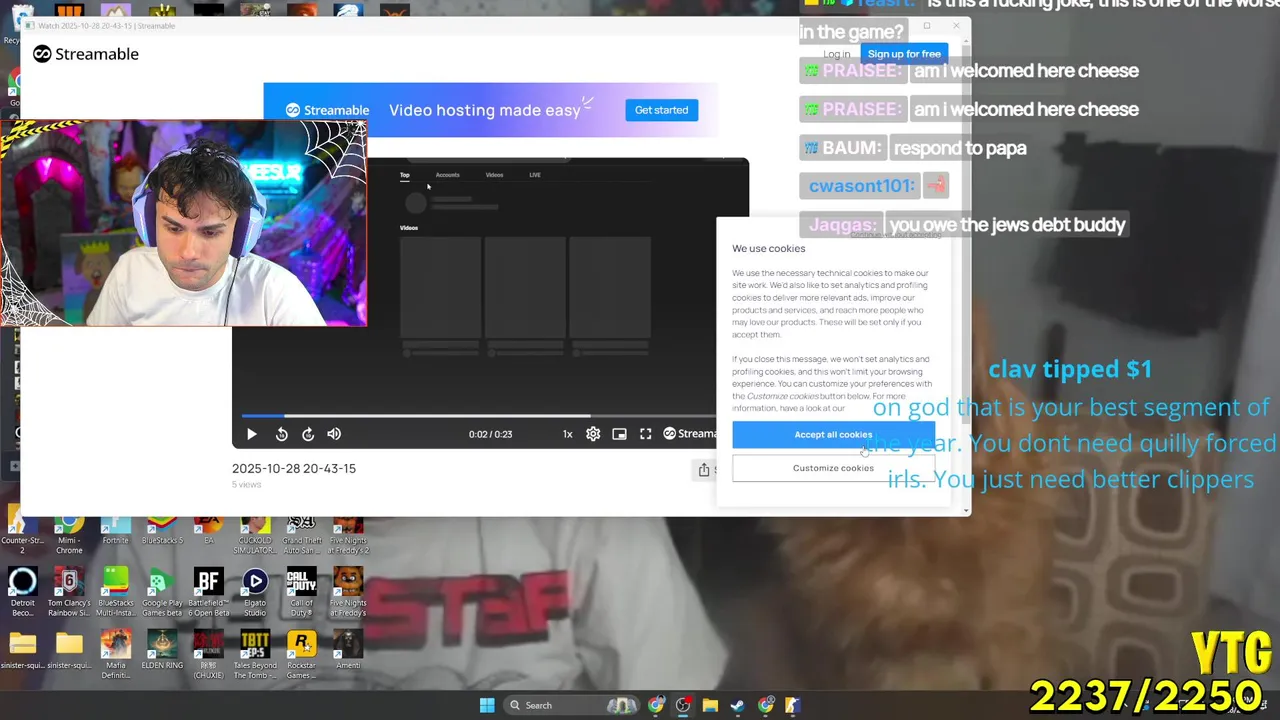
Task: Open BlueStacks 5 desktop shortcut
Action: click(x=162, y=532)
